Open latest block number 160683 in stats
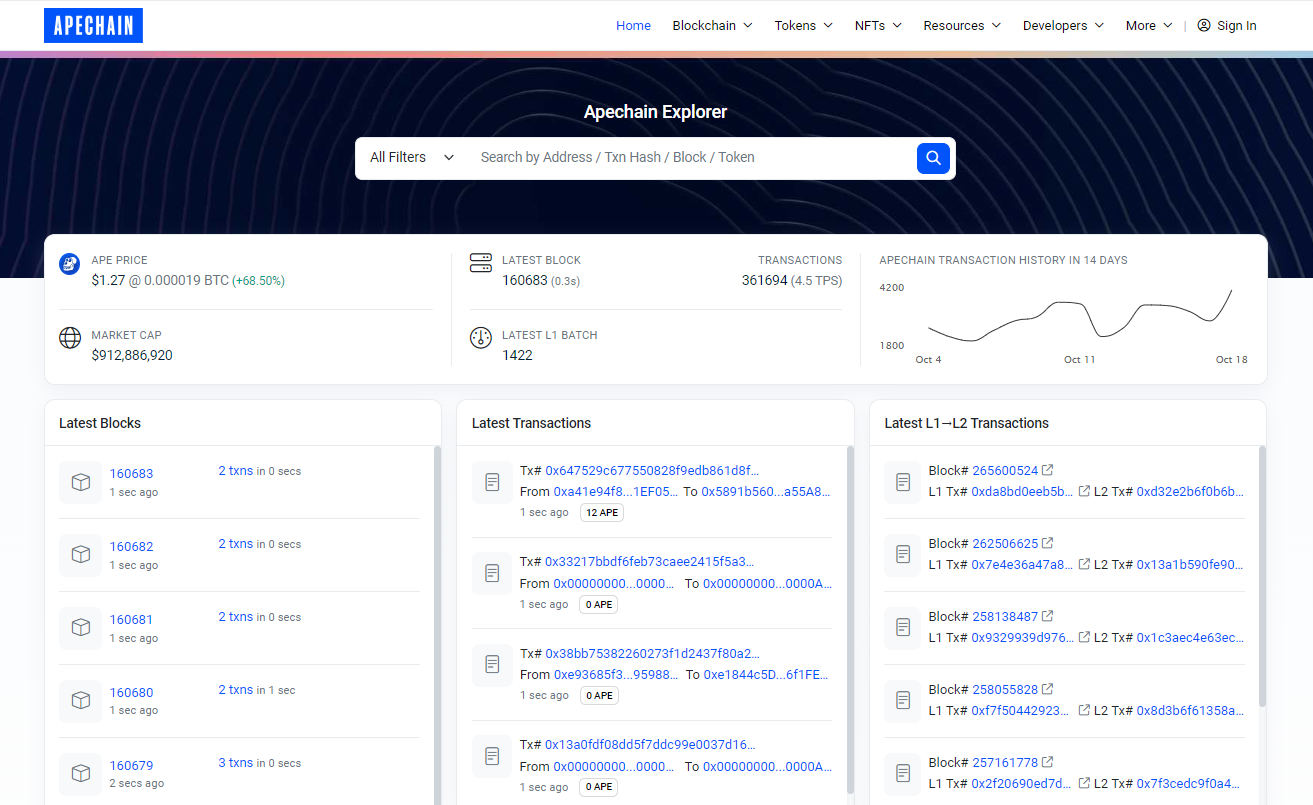Image resolution: width=1313 pixels, height=805 pixels. click(525, 280)
